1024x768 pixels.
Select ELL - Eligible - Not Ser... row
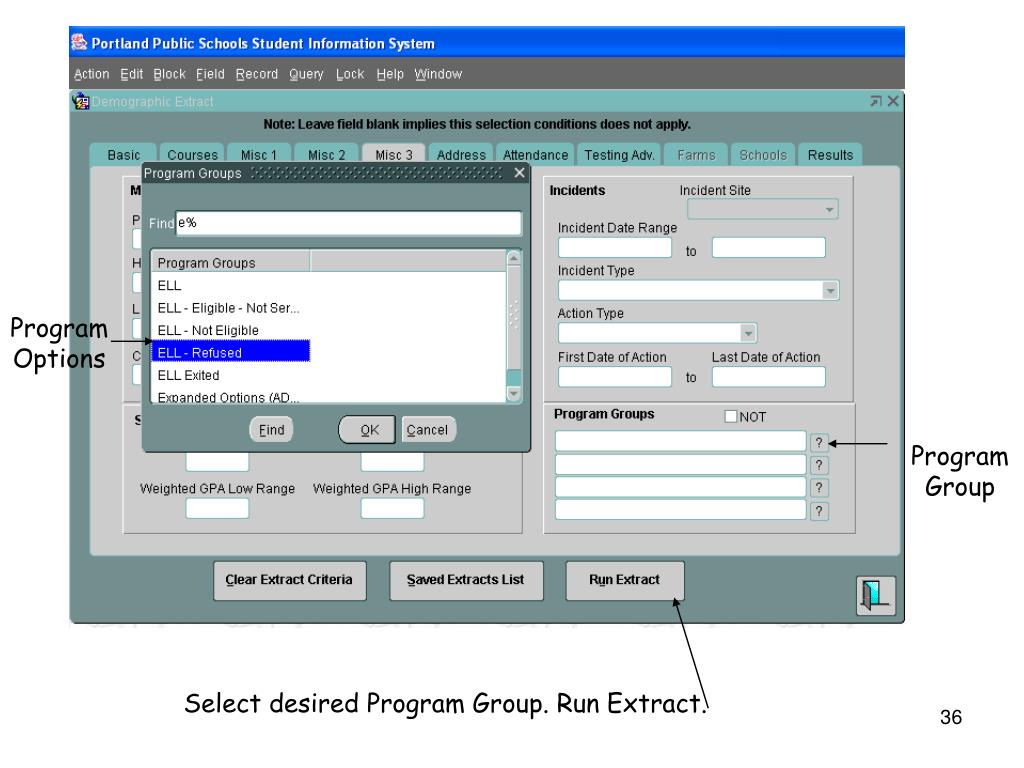(x=231, y=308)
